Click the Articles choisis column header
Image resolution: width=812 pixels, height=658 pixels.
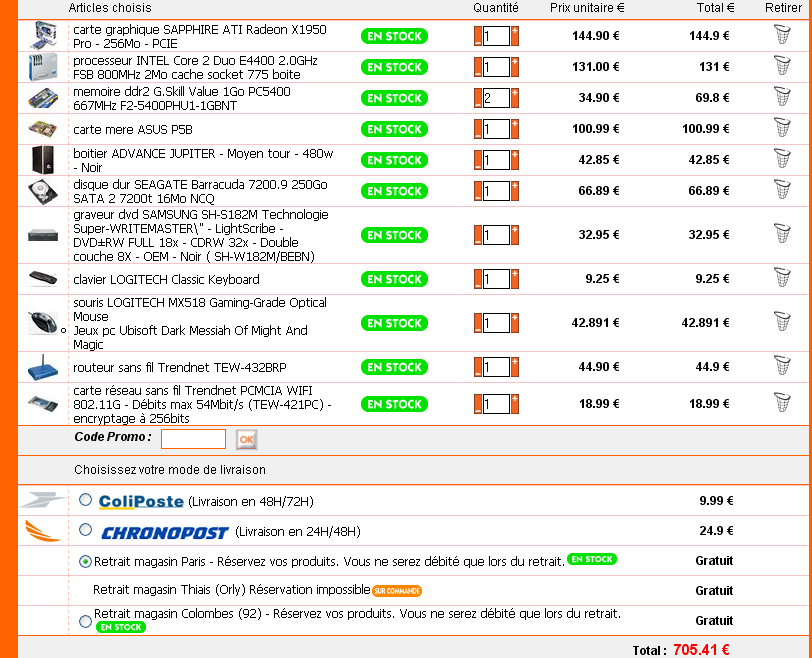[110, 8]
